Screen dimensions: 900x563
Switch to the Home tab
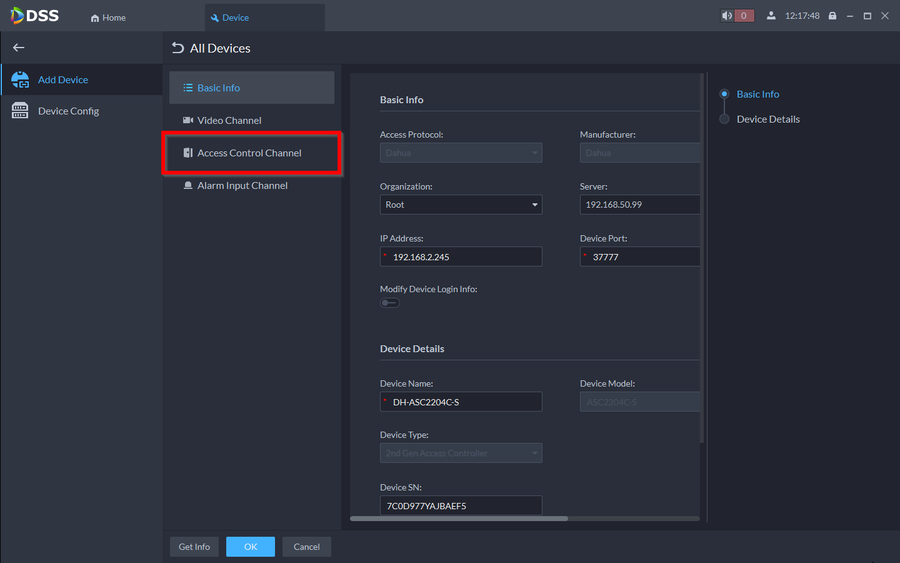tap(108, 17)
